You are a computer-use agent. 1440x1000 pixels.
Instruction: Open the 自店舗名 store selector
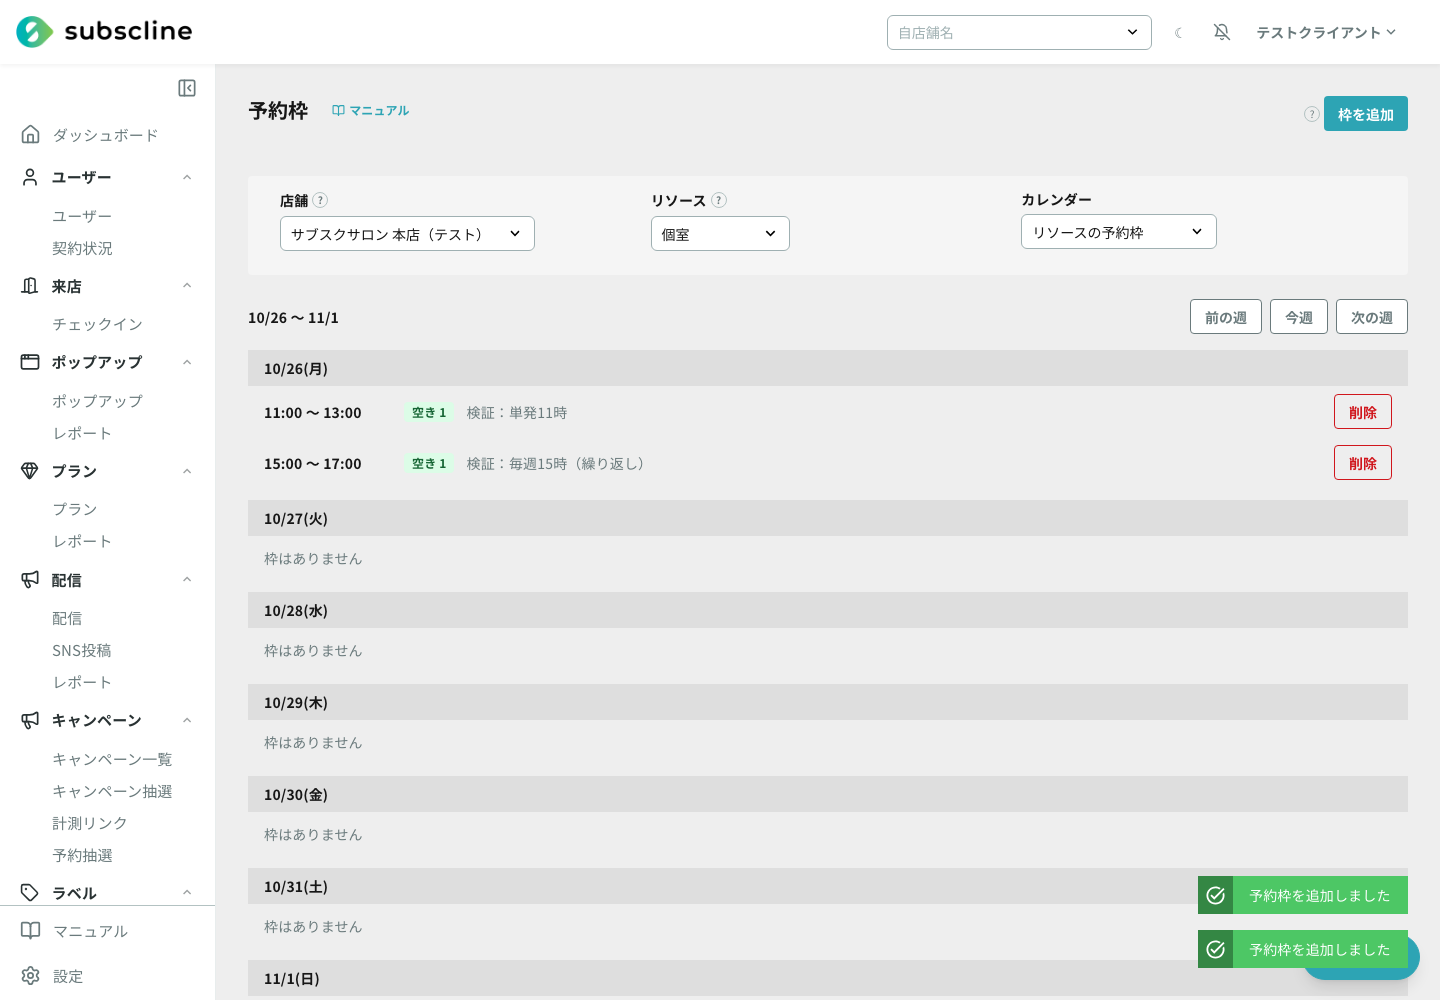coord(1019,32)
